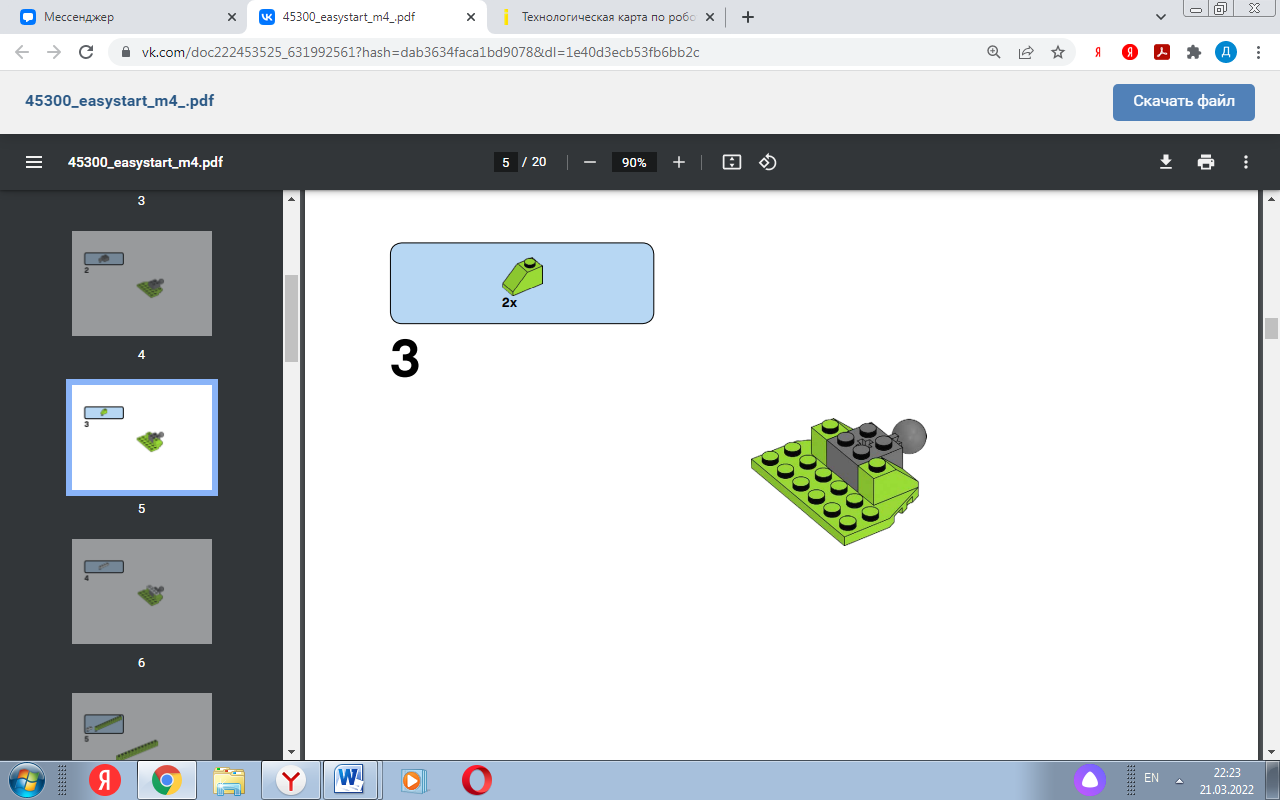Click the thumbnail panel scrollbar handle
1280x800 pixels.
tap(291, 318)
